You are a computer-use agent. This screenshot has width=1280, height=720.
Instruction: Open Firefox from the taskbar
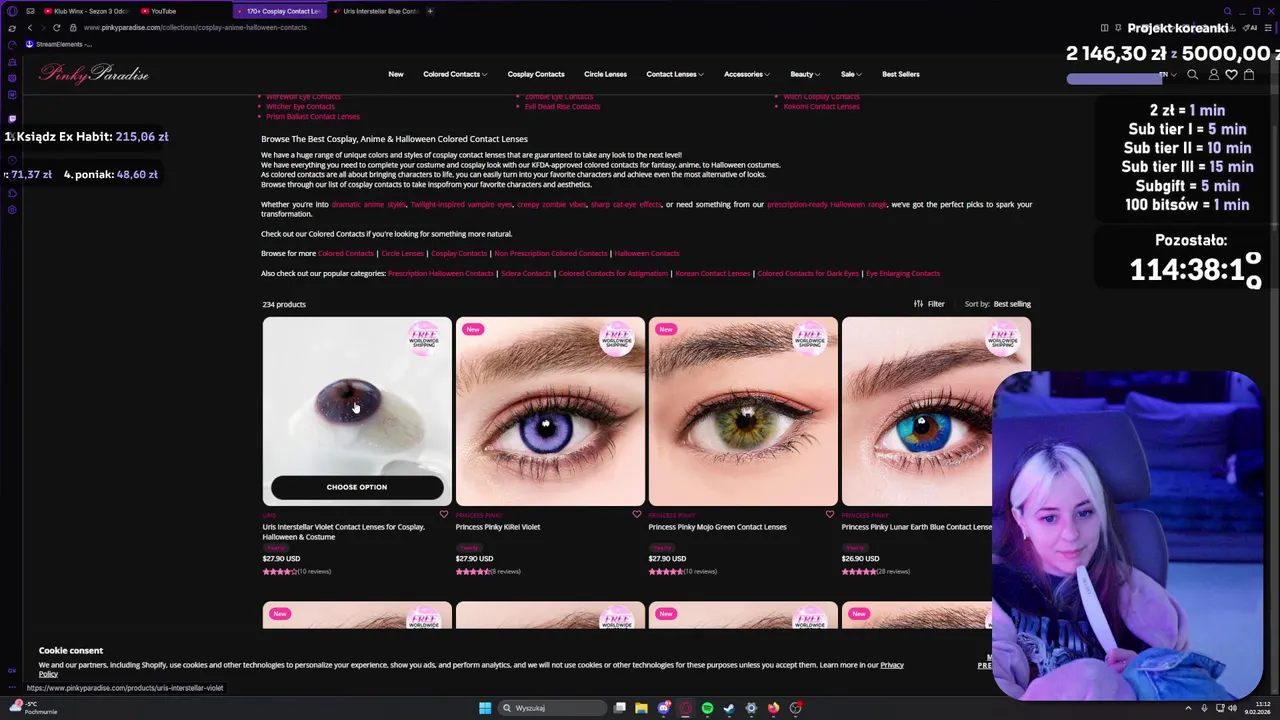[x=773, y=708]
